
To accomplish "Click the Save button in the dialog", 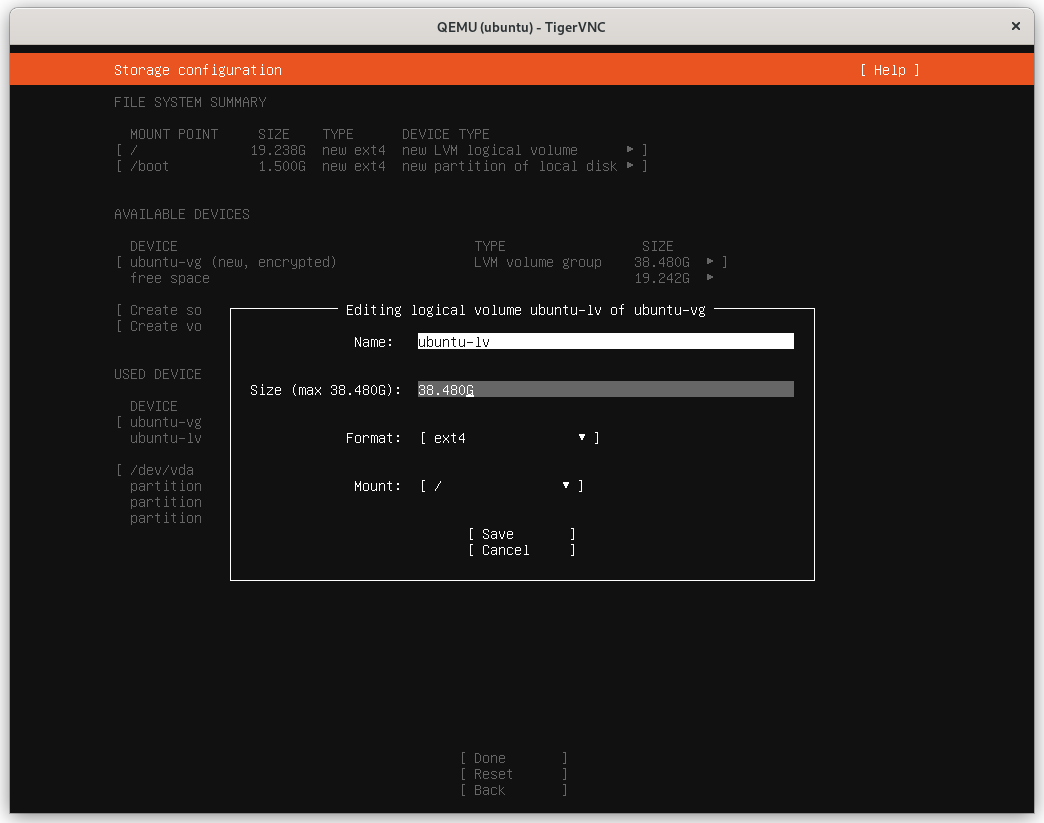I will pyautogui.click(x=497, y=534).
